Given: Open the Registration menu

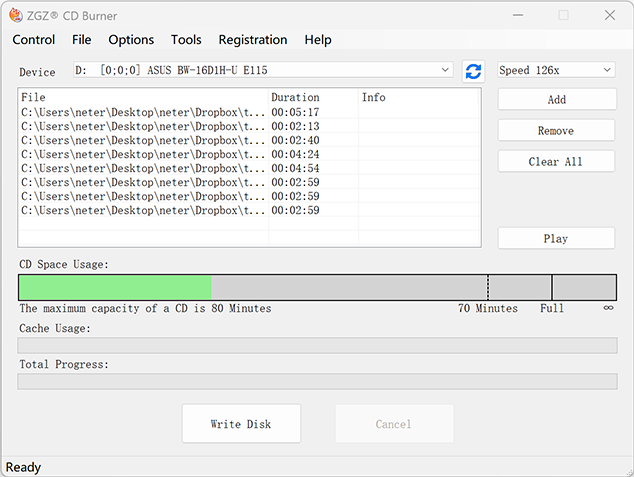Looking at the screenshot, I should click(x=253, y=40).
